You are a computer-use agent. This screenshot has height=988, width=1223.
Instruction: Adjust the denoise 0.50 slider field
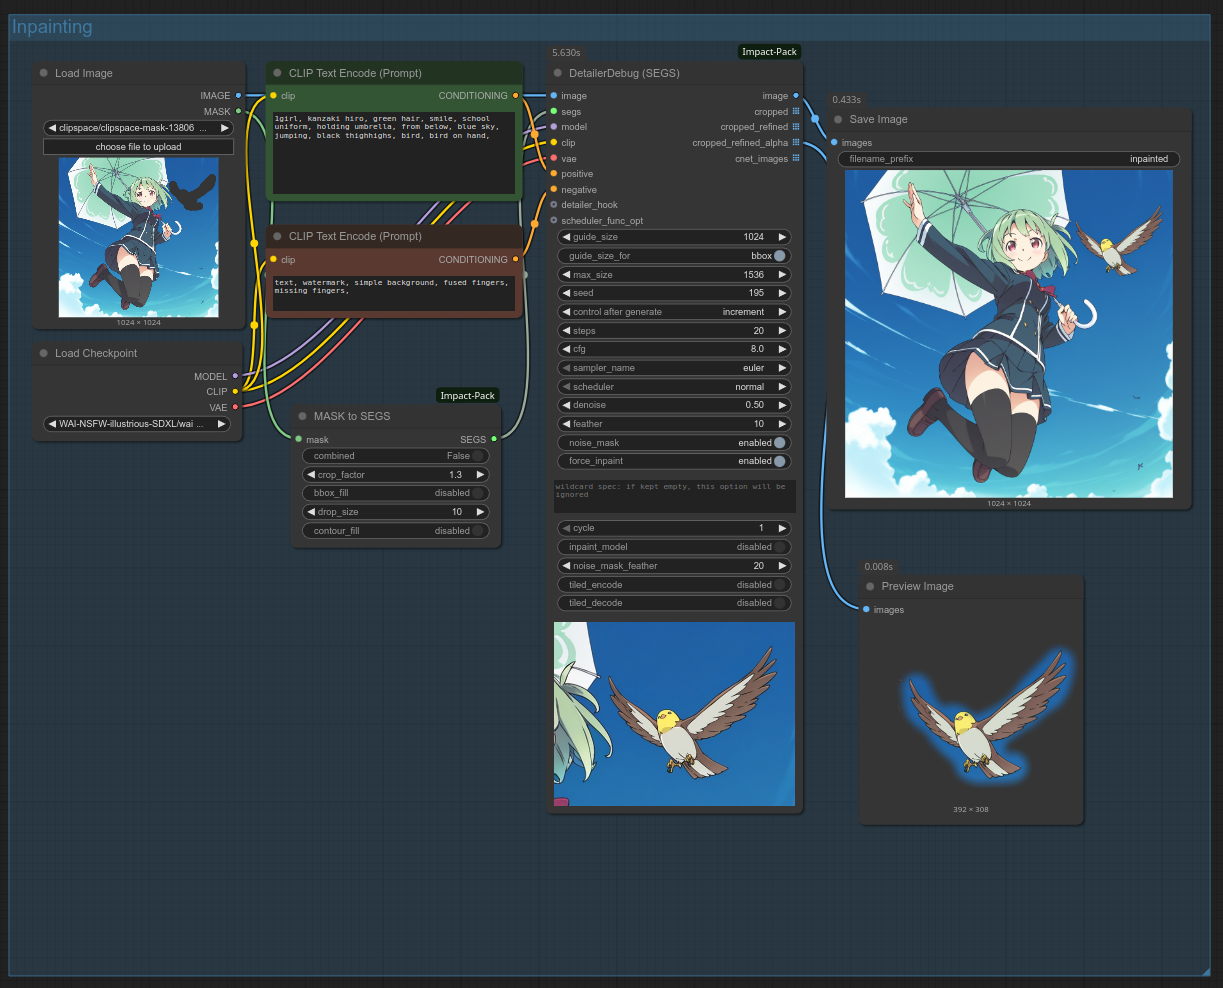point(674,405)
